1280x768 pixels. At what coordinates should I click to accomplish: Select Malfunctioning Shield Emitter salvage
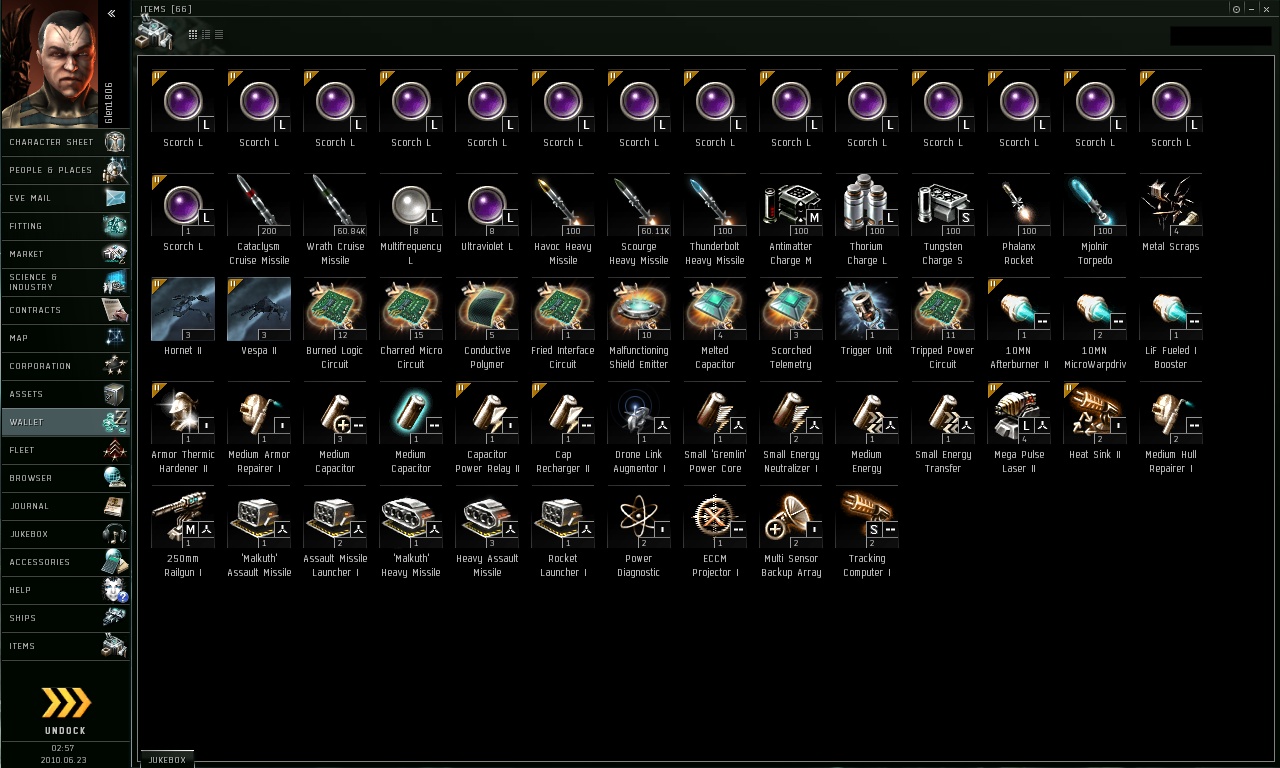(x=639, y=324)
